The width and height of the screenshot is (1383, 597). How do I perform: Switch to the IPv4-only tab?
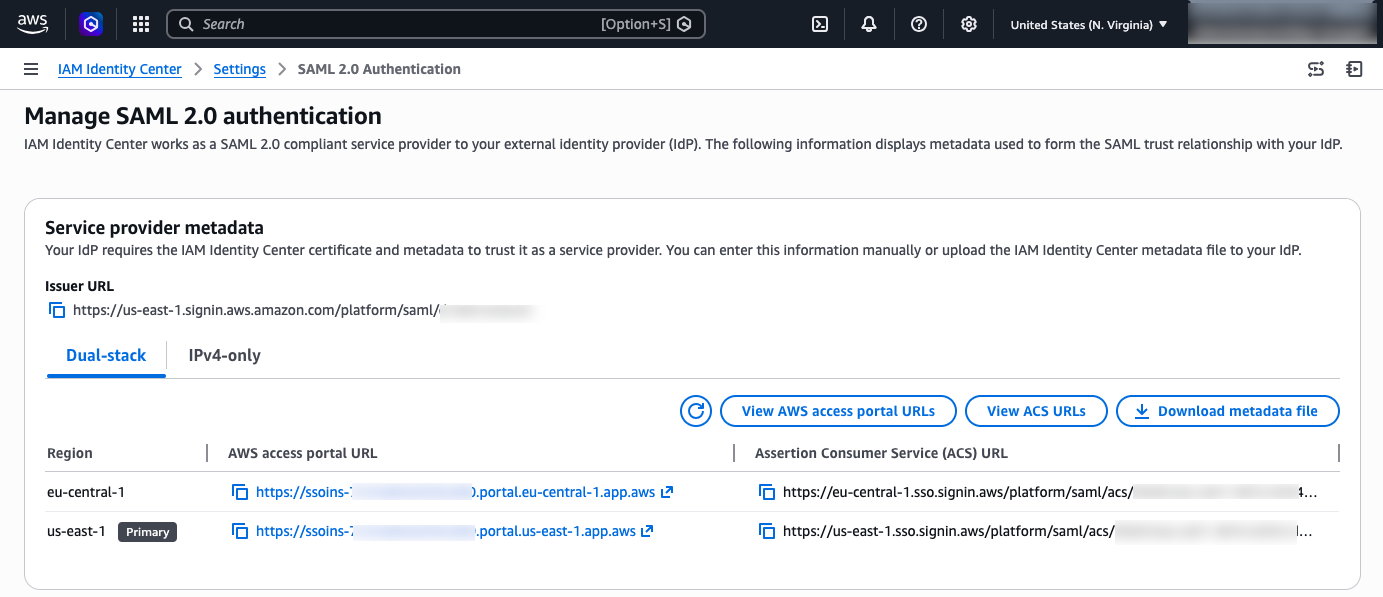tap(224, 355)
